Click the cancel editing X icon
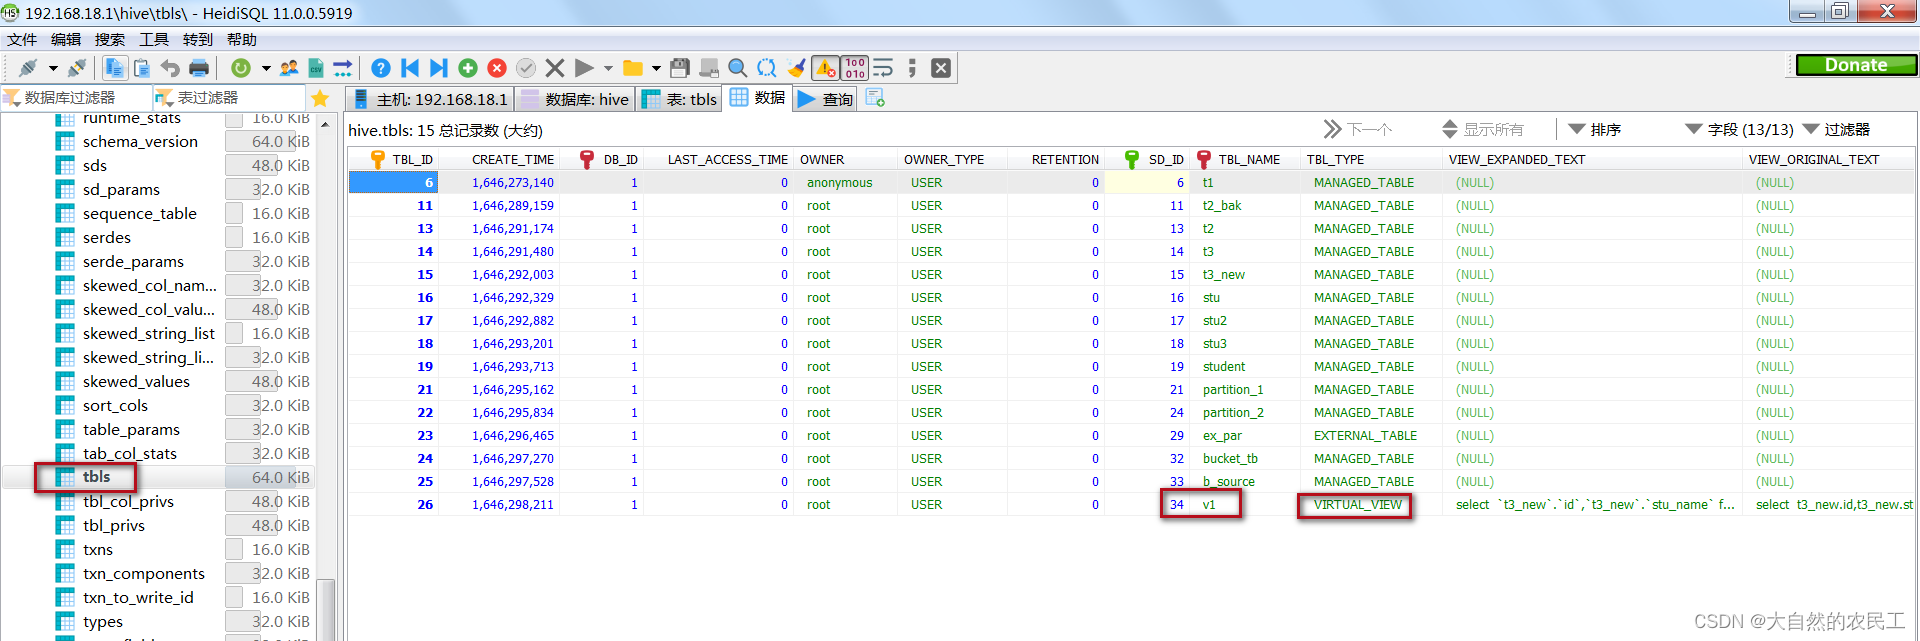The width and height of the screenshot is (1920, 641). point(555,68)
